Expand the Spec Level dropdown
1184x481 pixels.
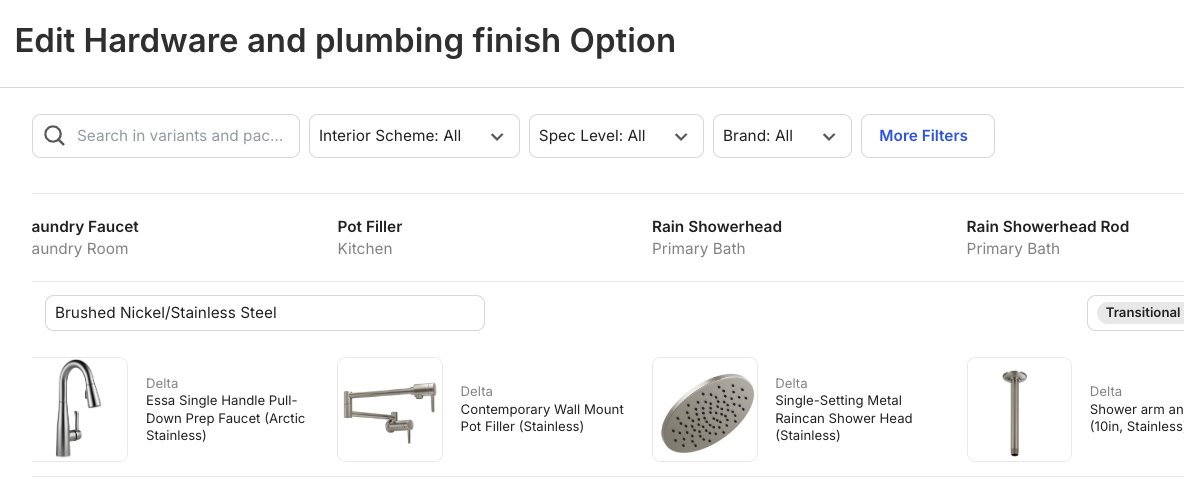coord(616,136)
